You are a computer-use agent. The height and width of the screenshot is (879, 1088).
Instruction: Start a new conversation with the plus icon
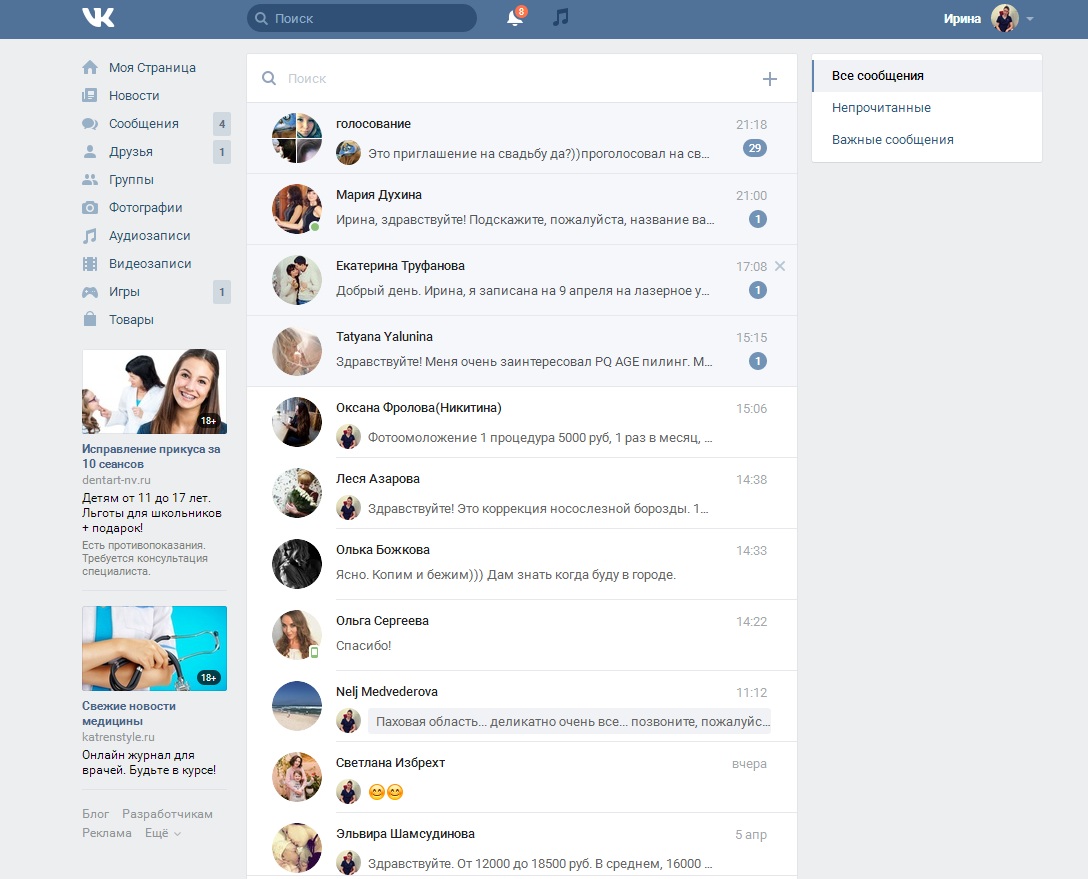[770, 79]
